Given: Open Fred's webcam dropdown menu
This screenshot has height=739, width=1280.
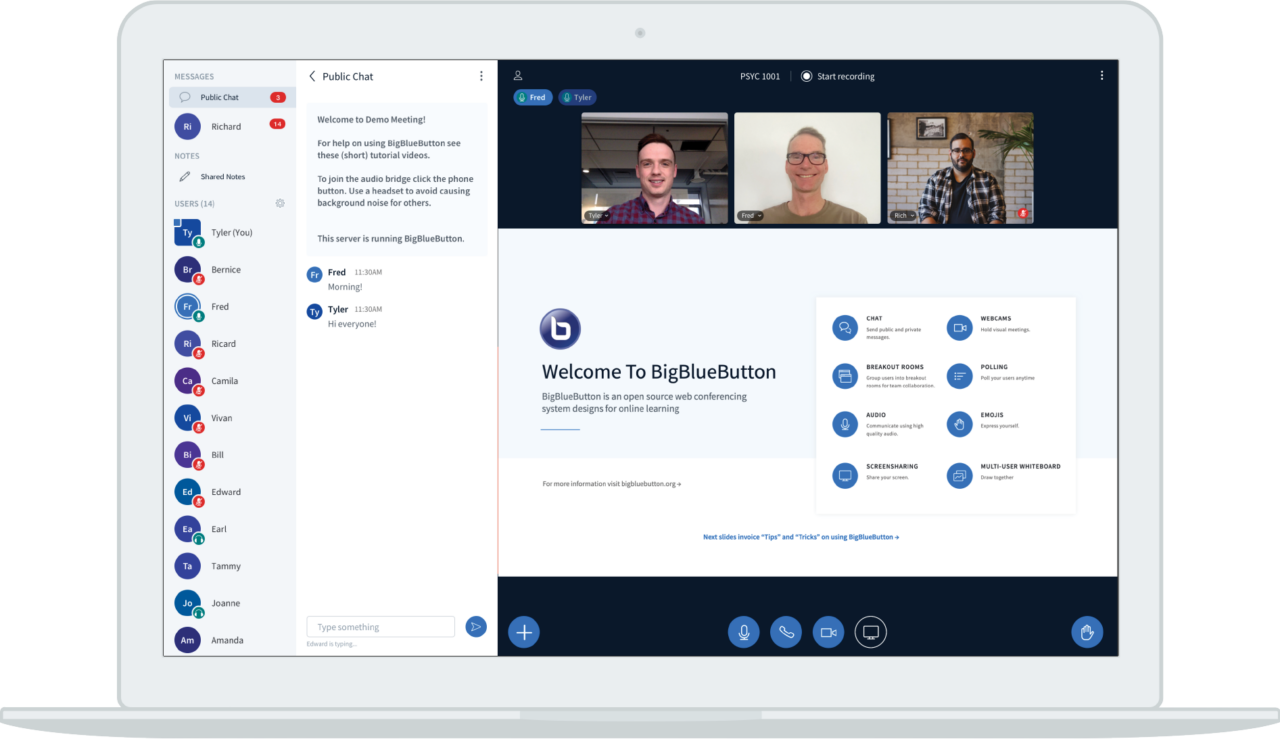Looking at the screenshot, I should (x=750, y=214).
